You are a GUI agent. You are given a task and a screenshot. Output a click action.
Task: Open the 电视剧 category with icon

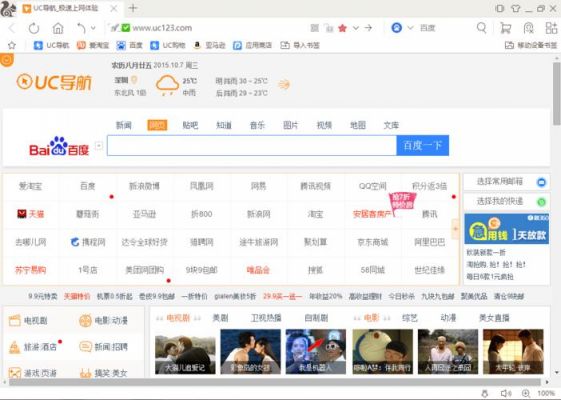28,320
